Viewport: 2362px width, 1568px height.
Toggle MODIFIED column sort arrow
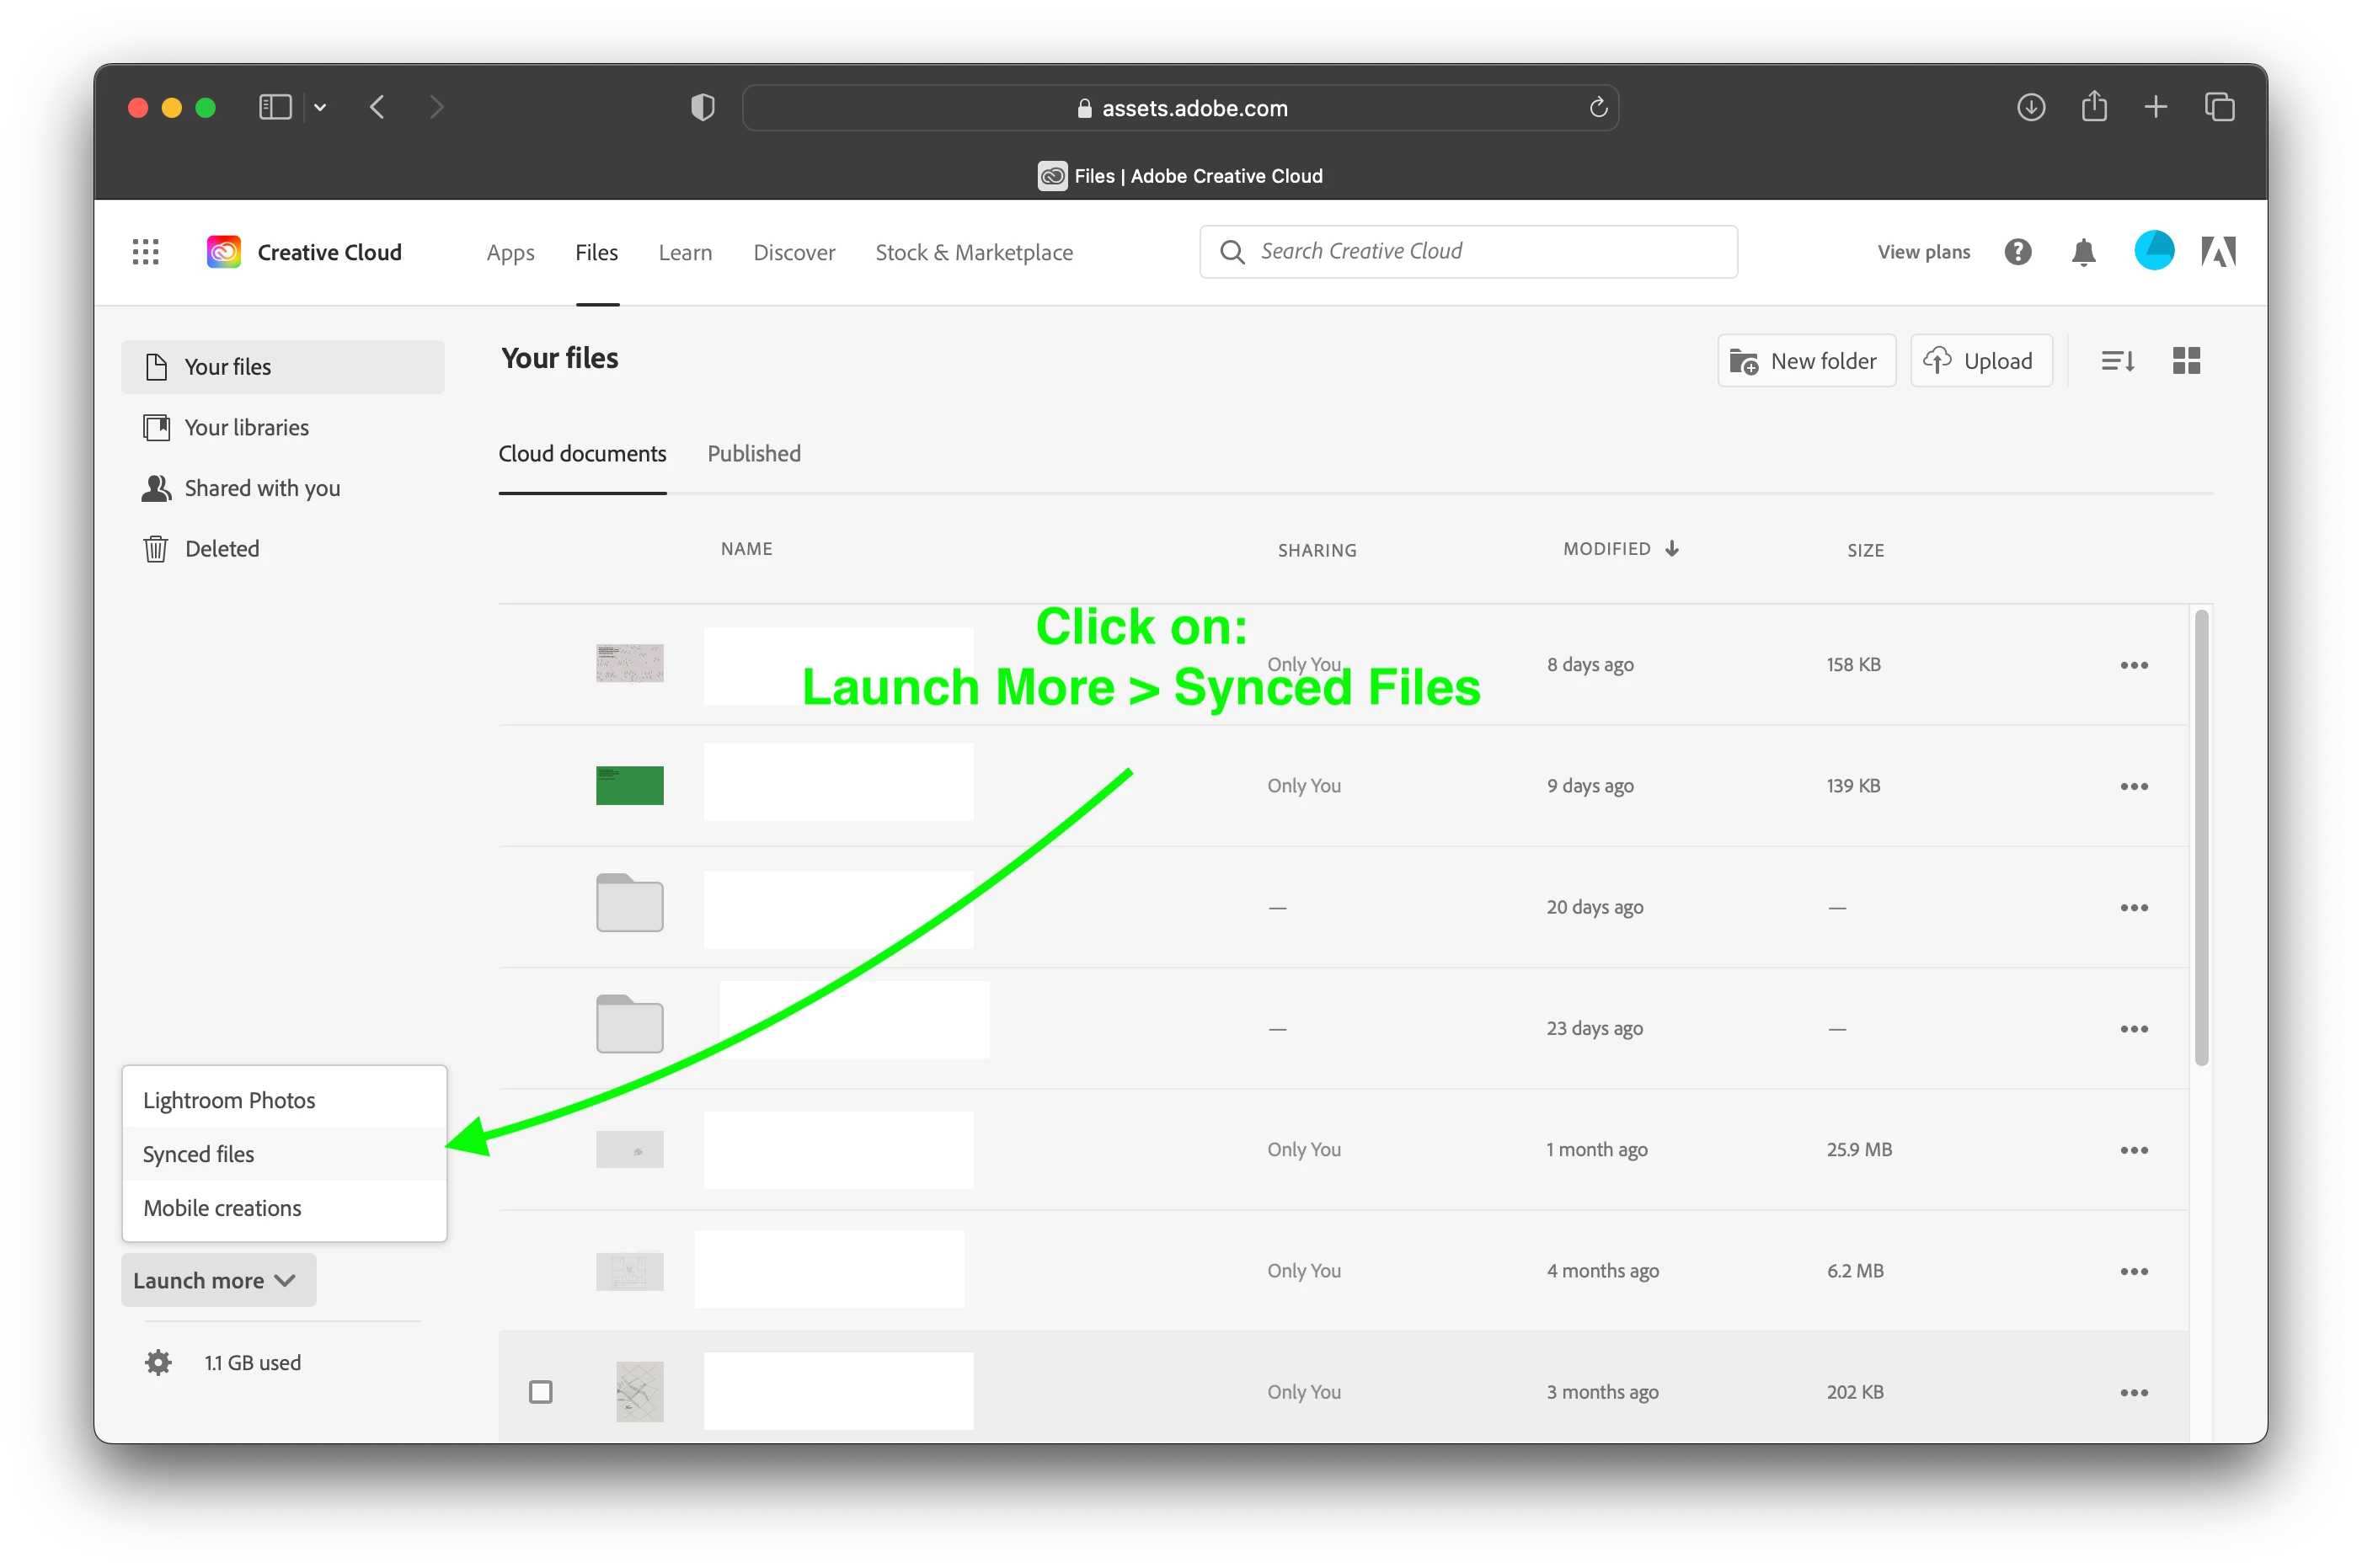[1672, 549]
